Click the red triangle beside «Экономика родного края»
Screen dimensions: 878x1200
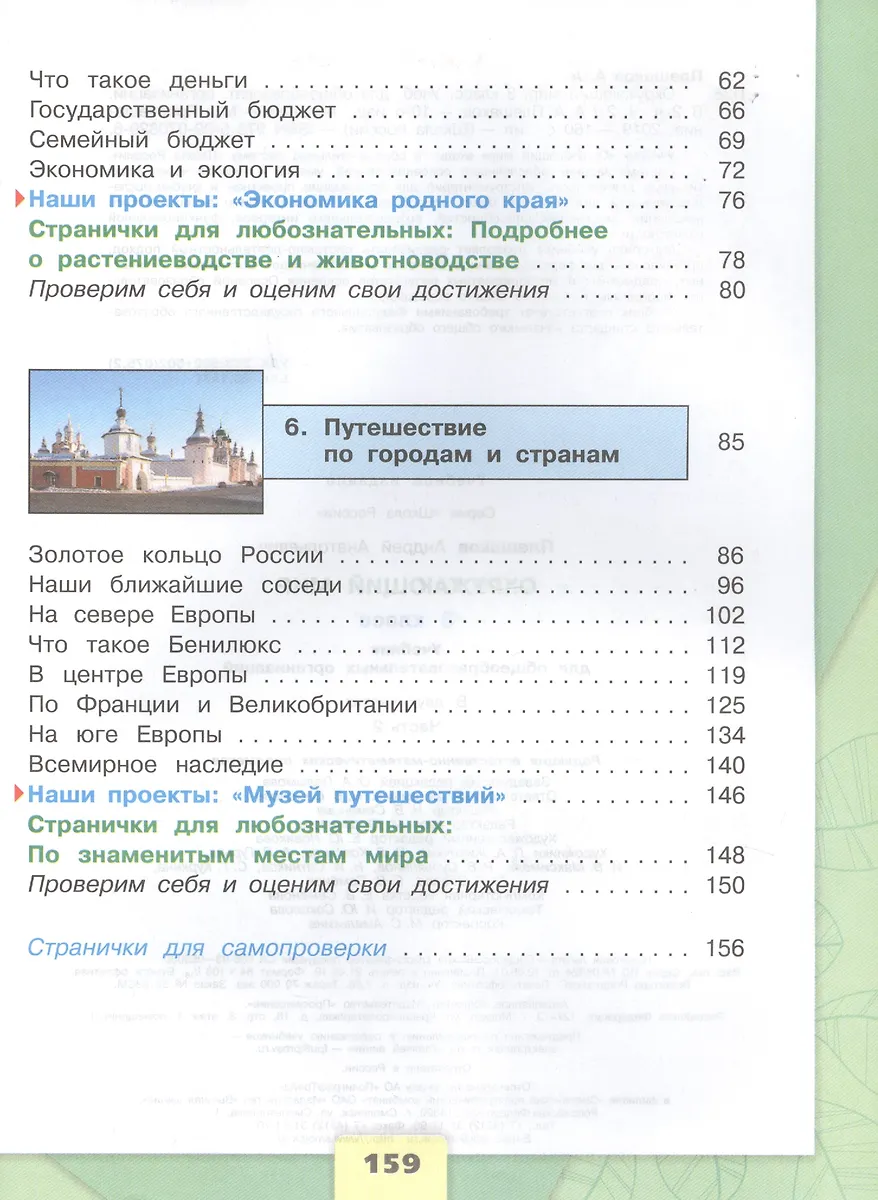coord(20,201)
